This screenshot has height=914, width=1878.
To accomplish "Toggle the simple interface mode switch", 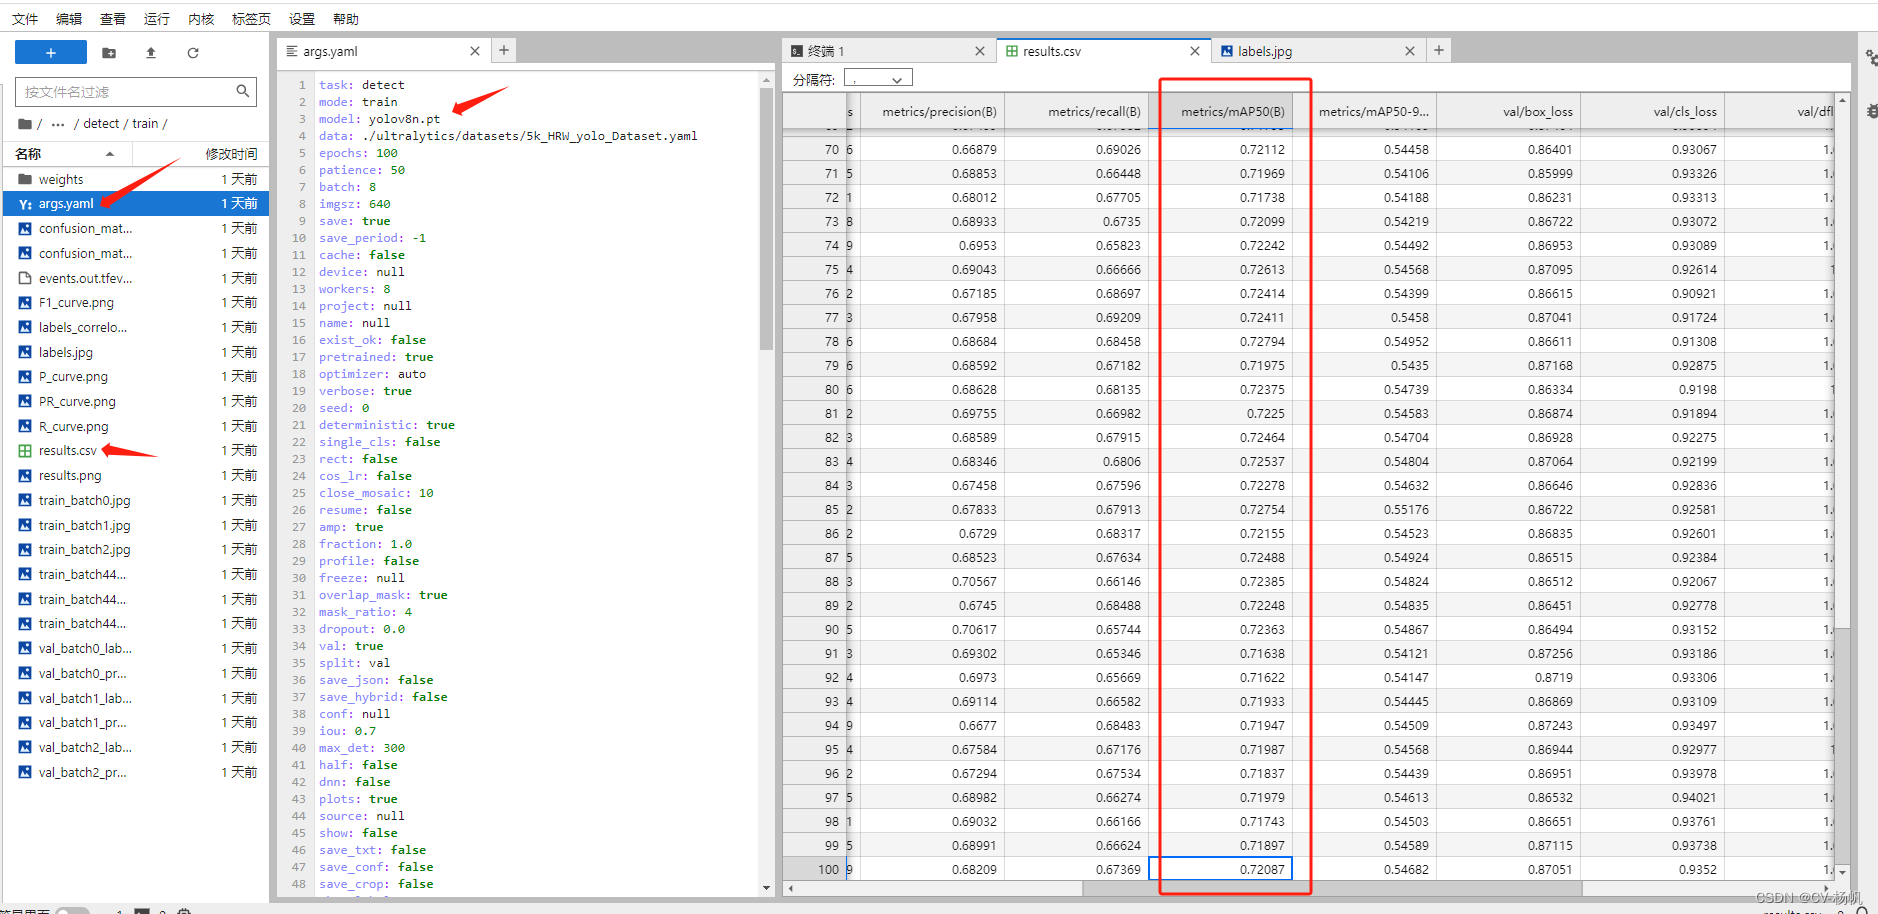I will pyautogui.click(x=71, y=911).
